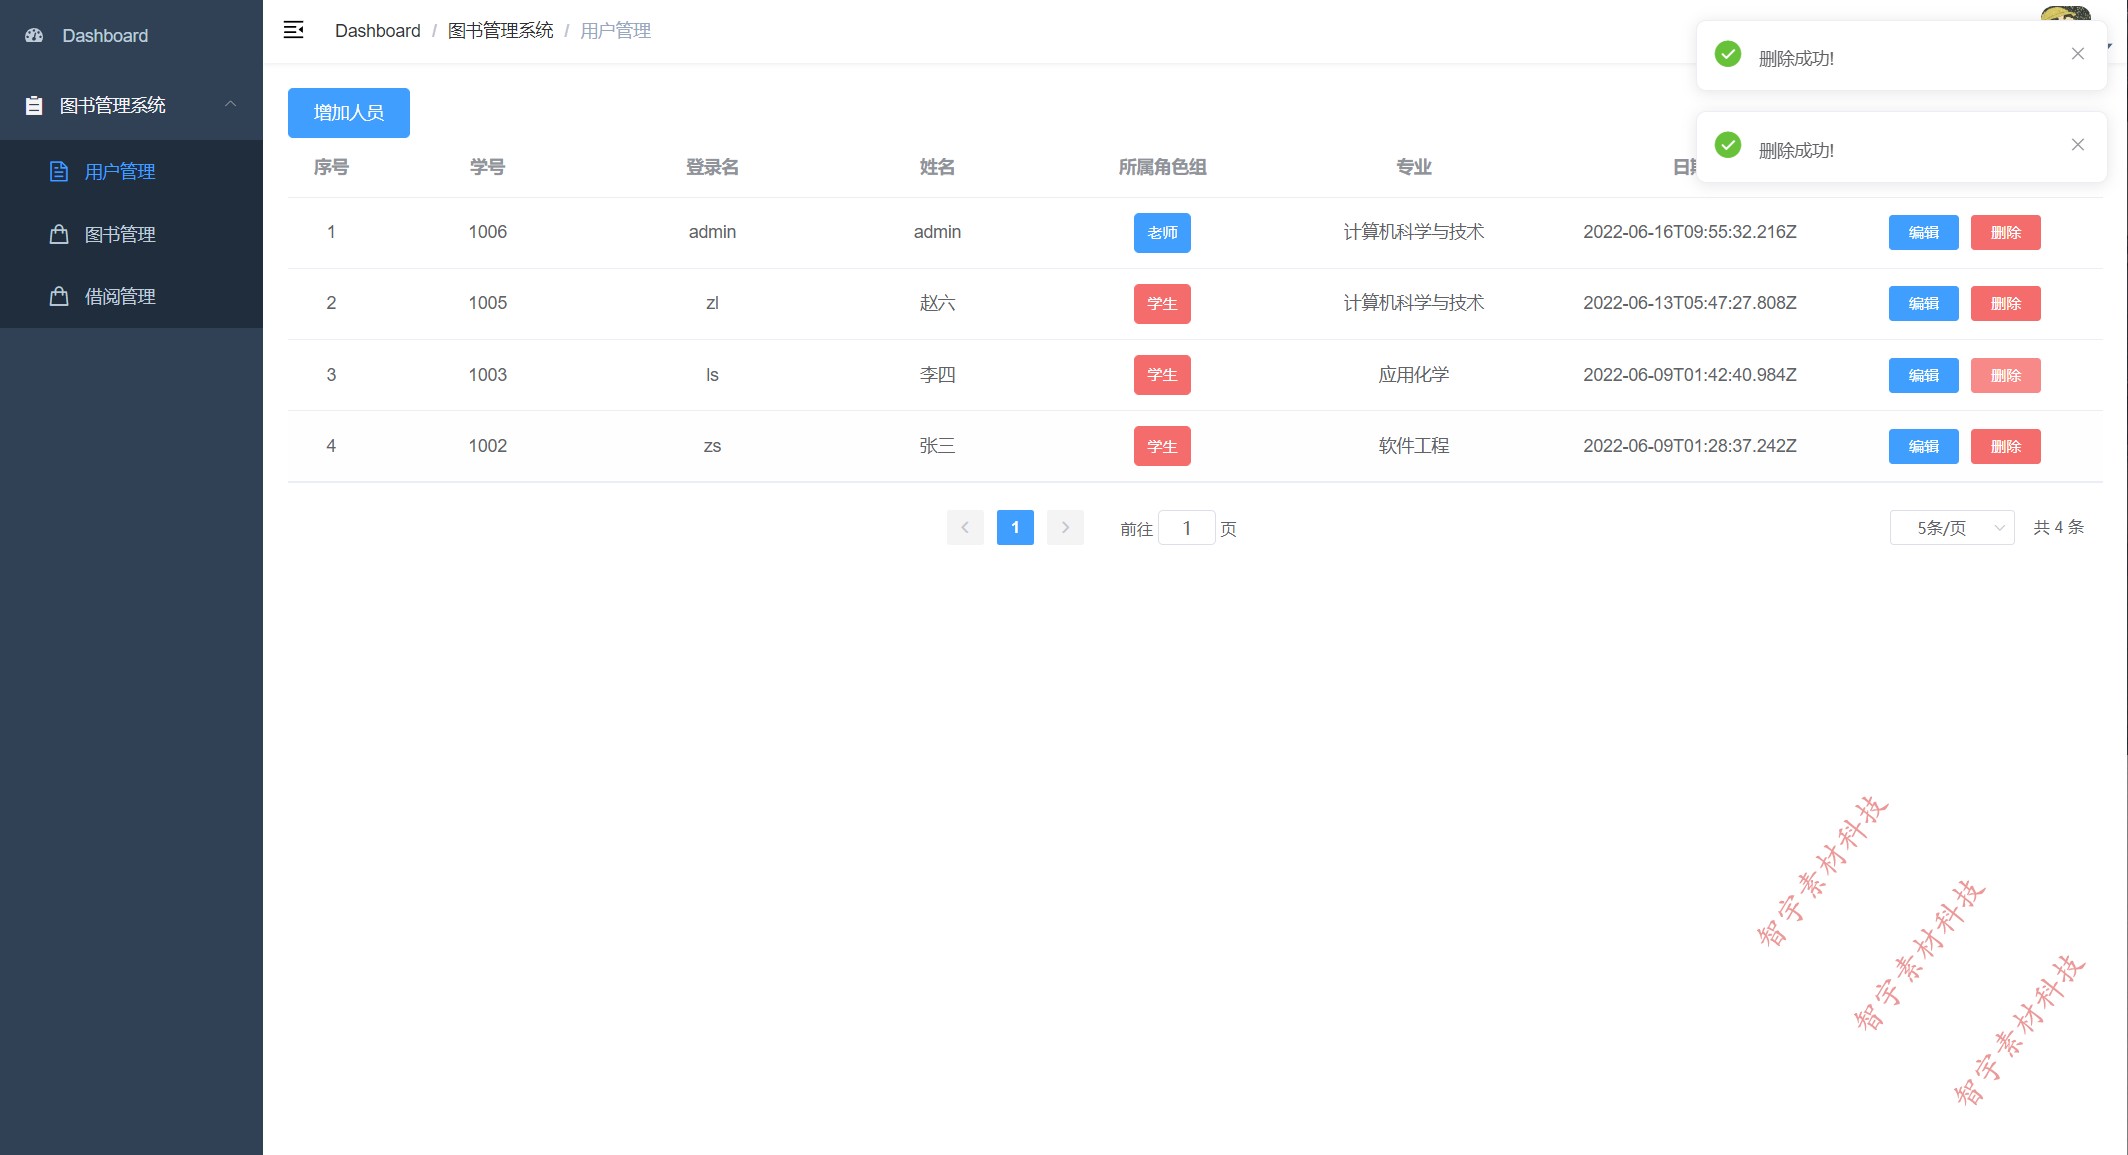Click the 所属角色组 column header
2128x1155 pixels.
[1162, 167]
